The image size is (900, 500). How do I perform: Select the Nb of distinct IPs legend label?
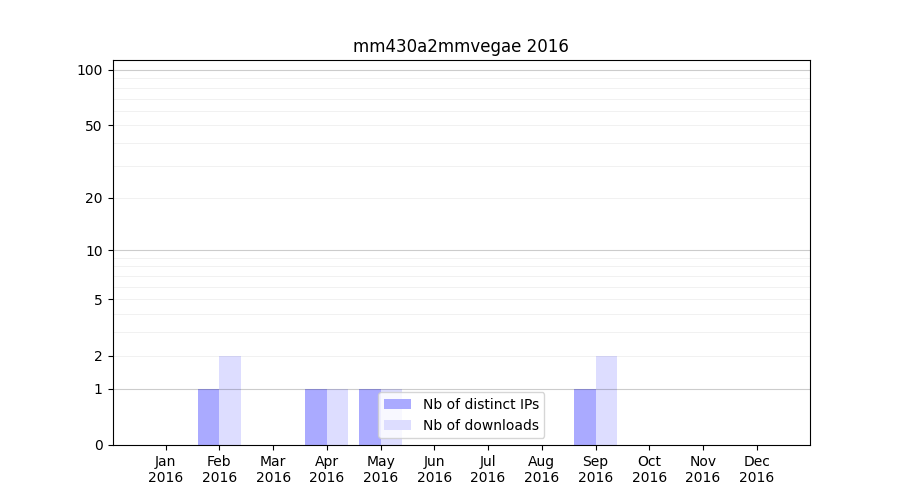coord(480,404)
